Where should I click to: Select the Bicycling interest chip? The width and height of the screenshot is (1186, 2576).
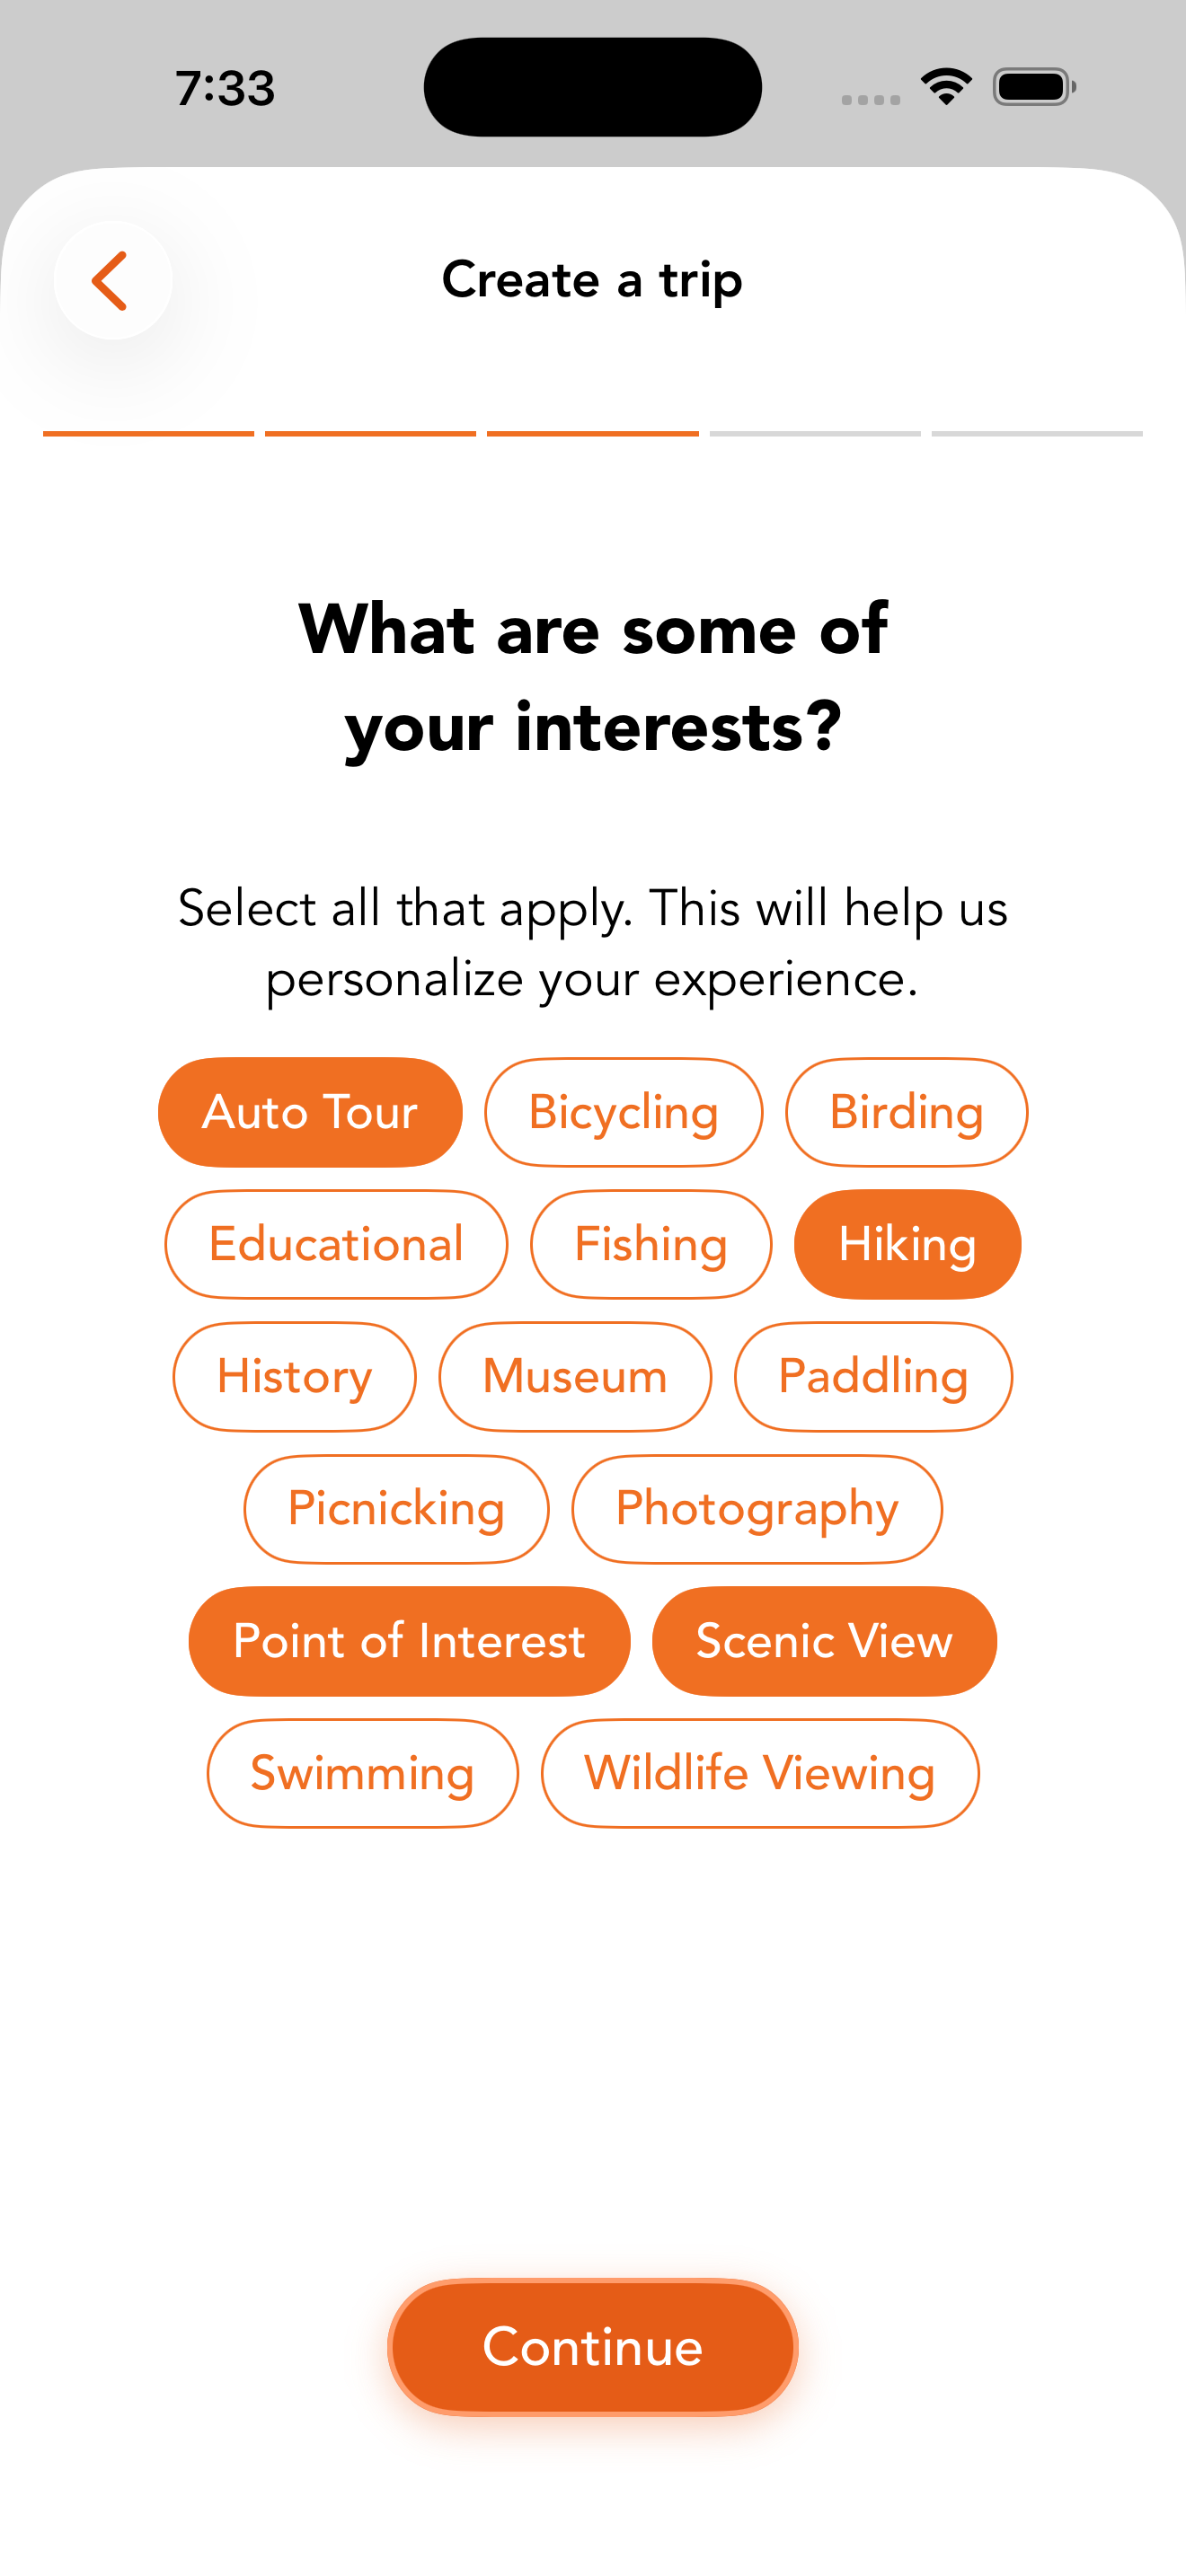pos(623,1112)
